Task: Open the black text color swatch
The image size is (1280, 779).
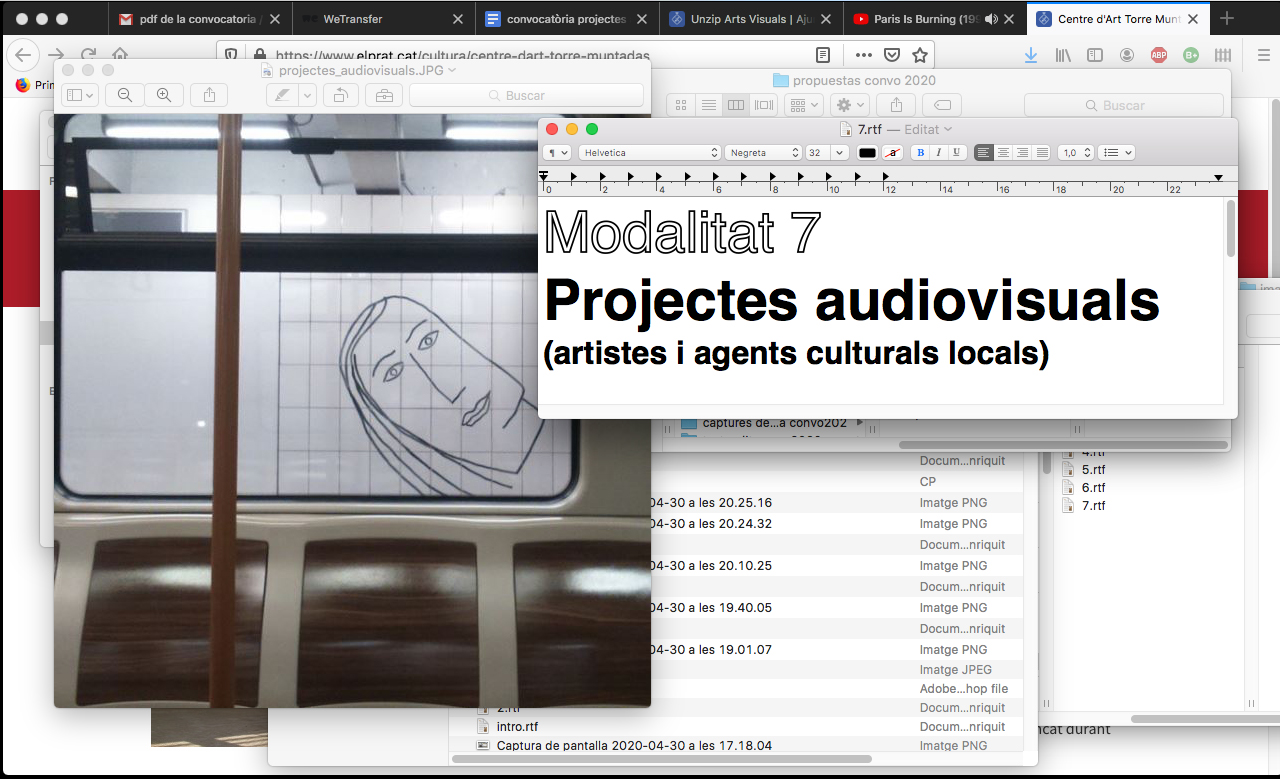Action: point(867,153)
